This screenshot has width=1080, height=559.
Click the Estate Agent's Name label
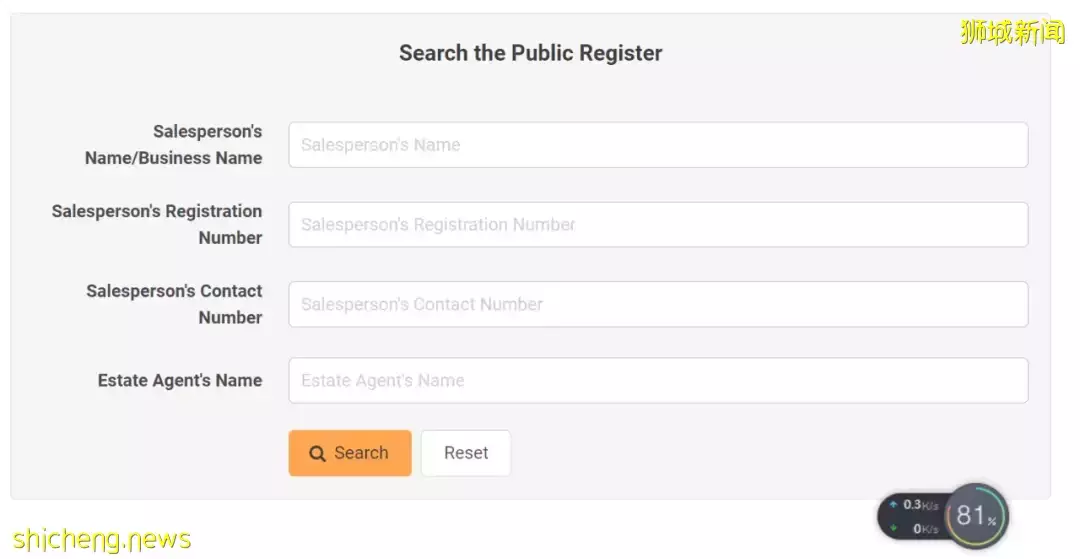(x=180, y=381)
